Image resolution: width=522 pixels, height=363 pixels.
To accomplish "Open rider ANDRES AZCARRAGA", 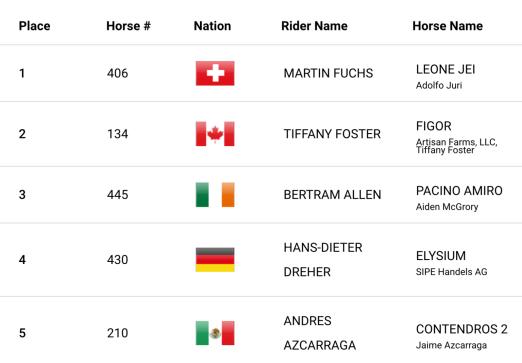I will [320, 333].
